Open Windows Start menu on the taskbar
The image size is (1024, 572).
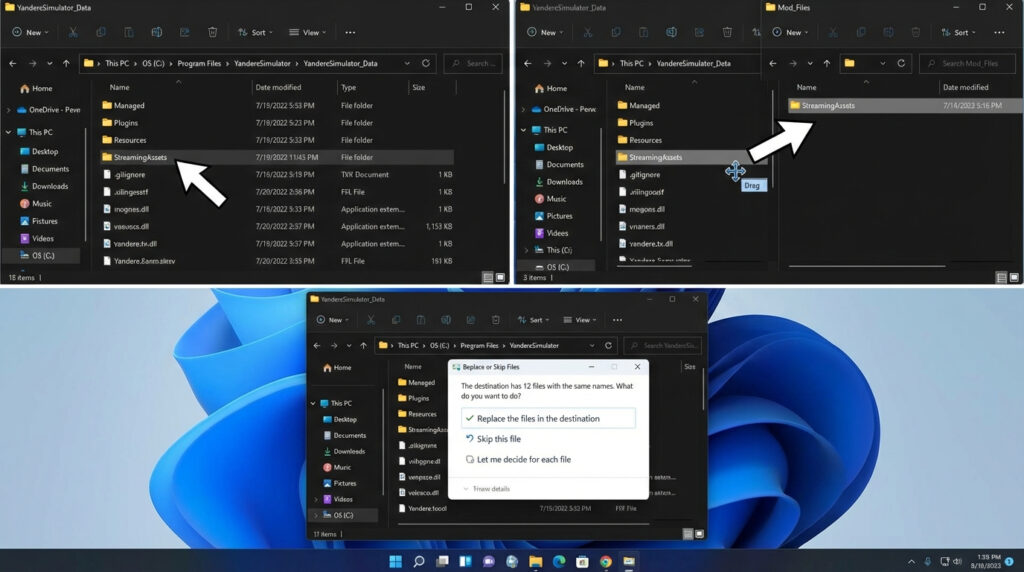tap(395, 561)
